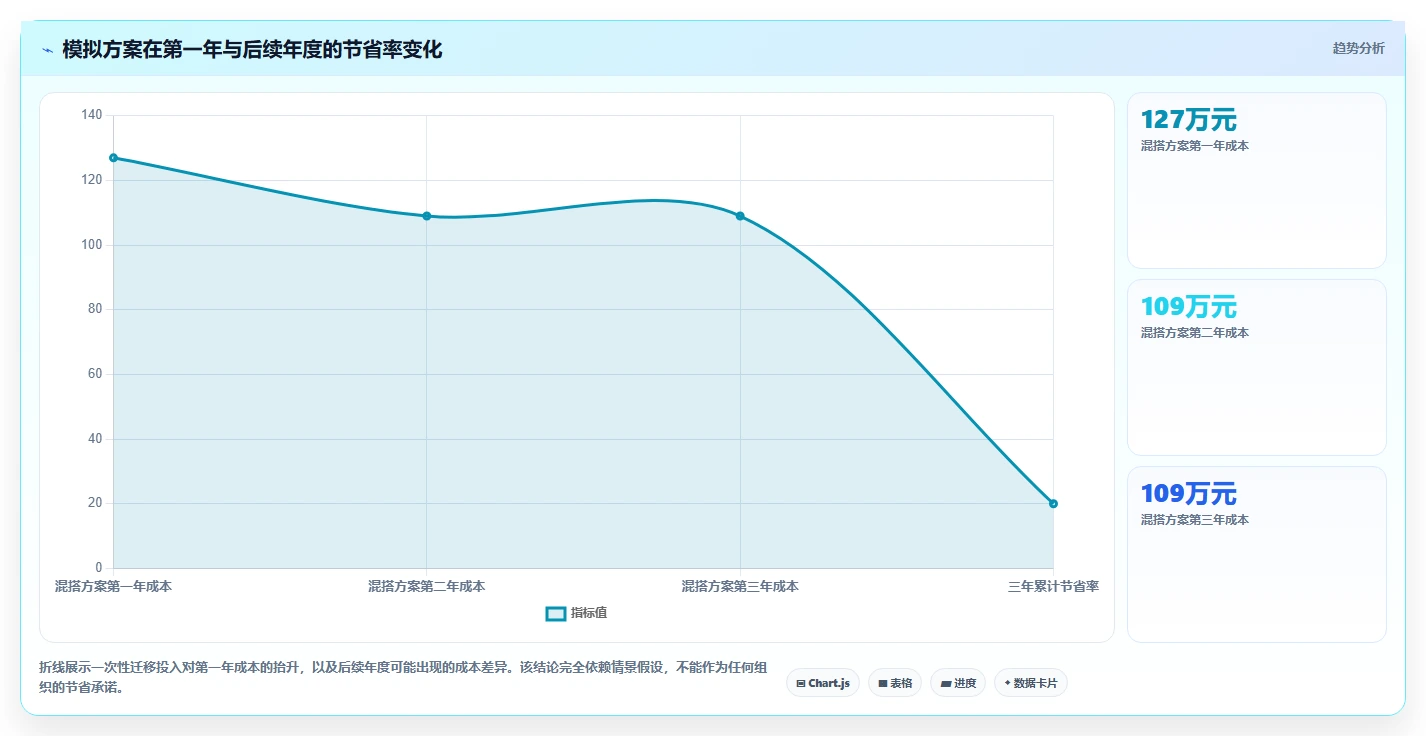This screenshot has height=736, width=1426.
Task: Click the 趋势分析 badge in the header
Action: point(1358,48)
